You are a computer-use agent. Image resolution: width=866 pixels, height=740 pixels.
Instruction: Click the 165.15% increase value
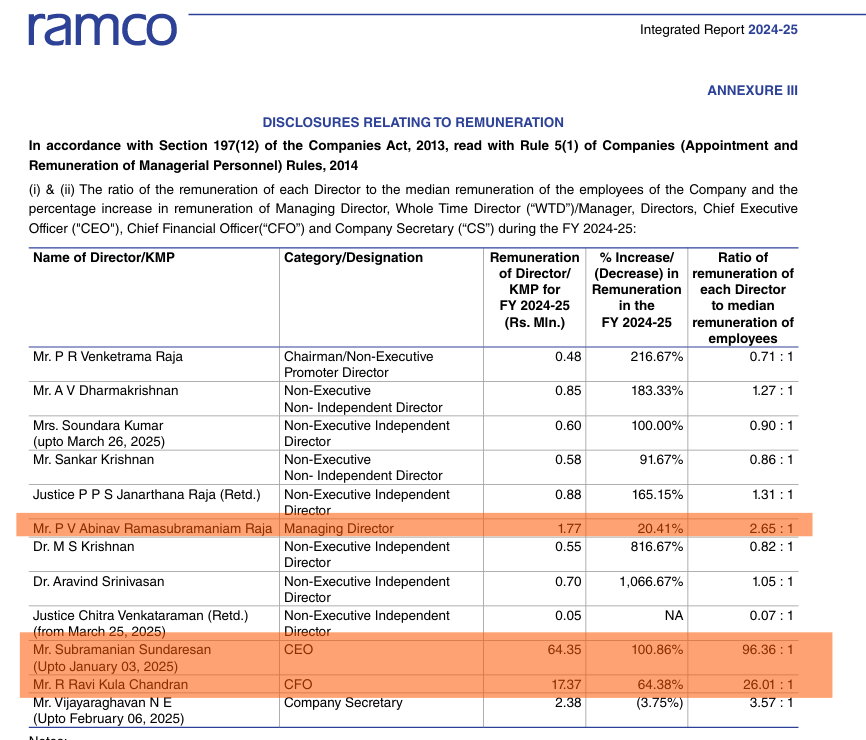point(657,495)
